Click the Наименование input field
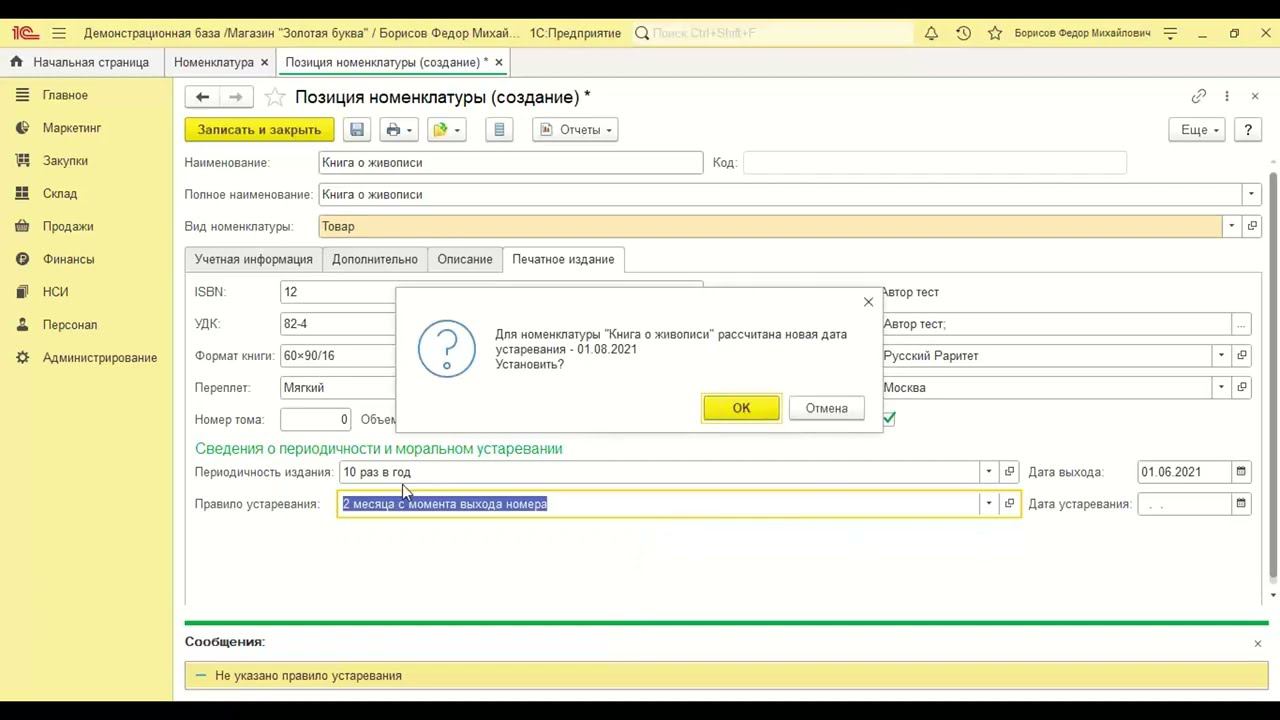 [511, 163]
